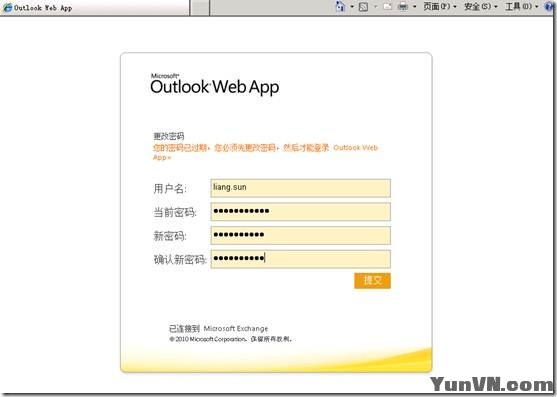Click the 确认新密码 password field

301,259
